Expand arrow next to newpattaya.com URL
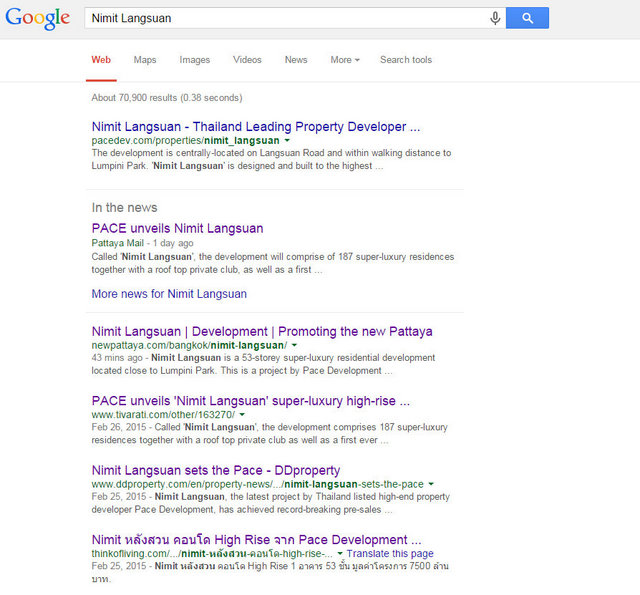Image resolution: width=640 pixels, height=595 pixels. (x=294, y=345)
